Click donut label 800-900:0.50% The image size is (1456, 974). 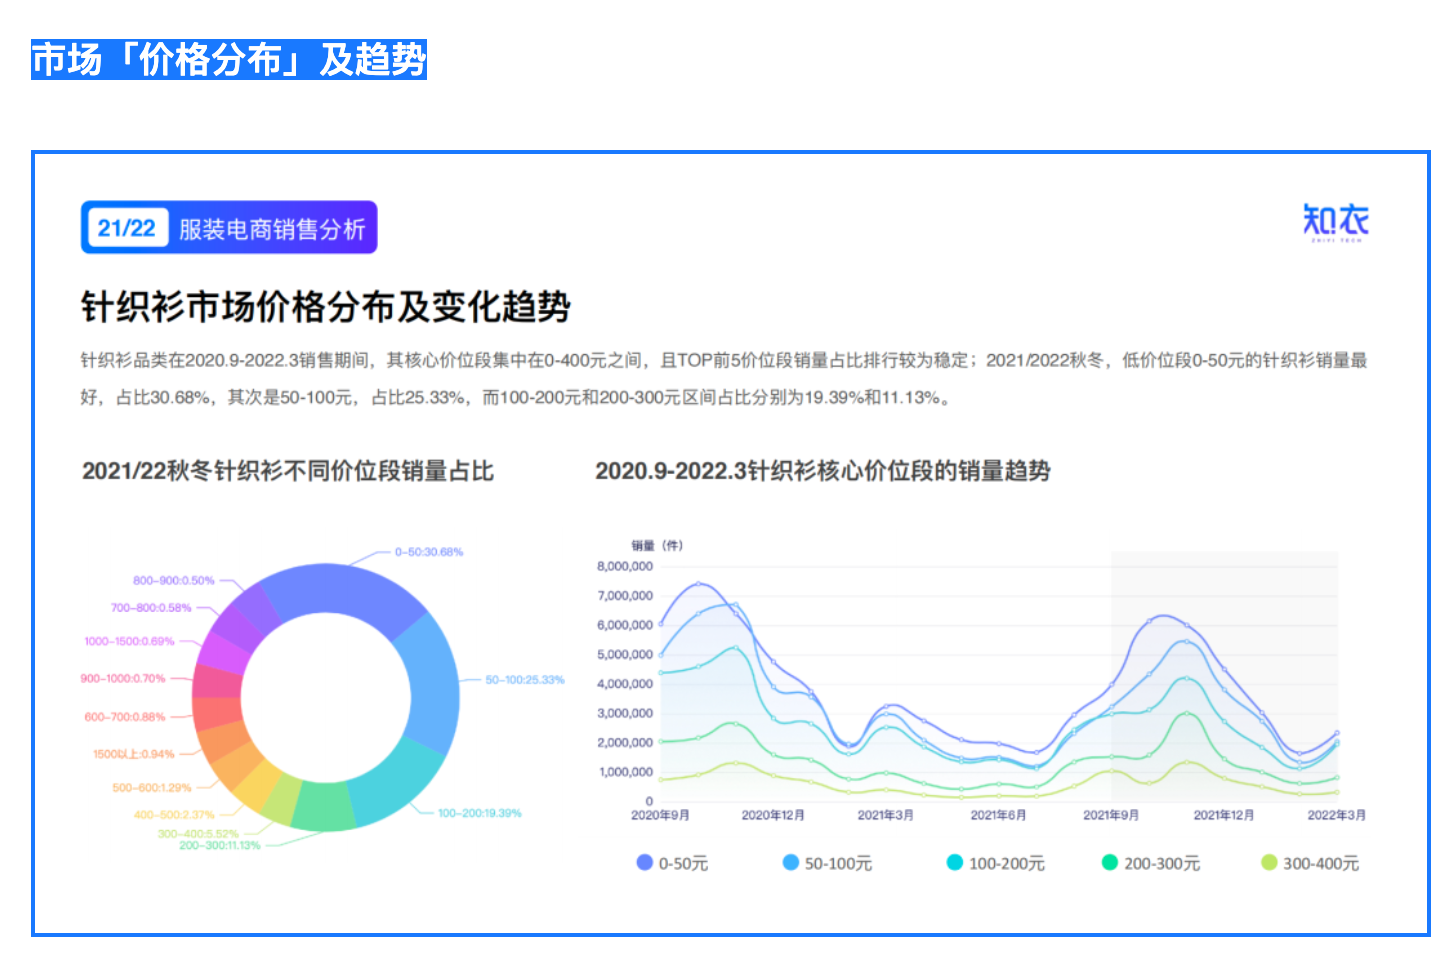click(174, 580)
